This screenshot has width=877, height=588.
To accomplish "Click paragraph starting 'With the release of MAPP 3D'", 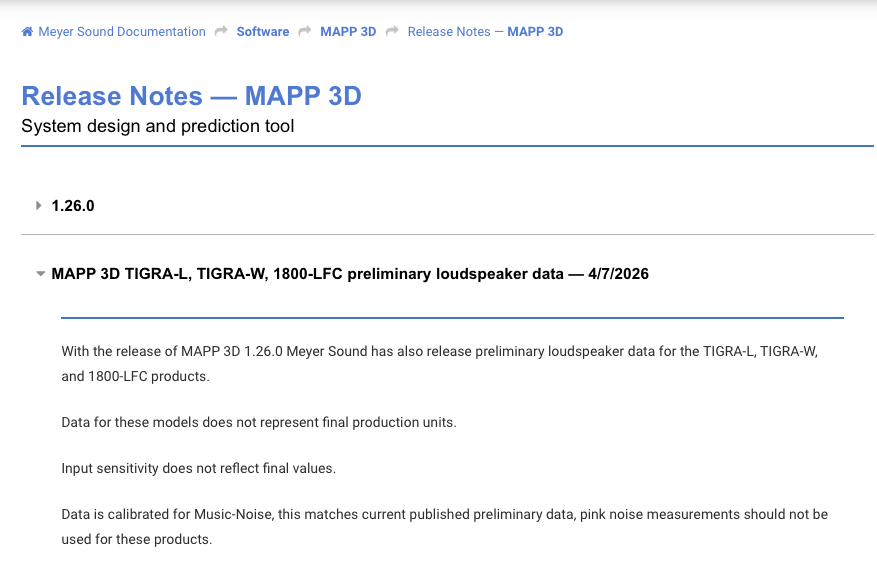I will pyautogui.click(x=440, y=364).
